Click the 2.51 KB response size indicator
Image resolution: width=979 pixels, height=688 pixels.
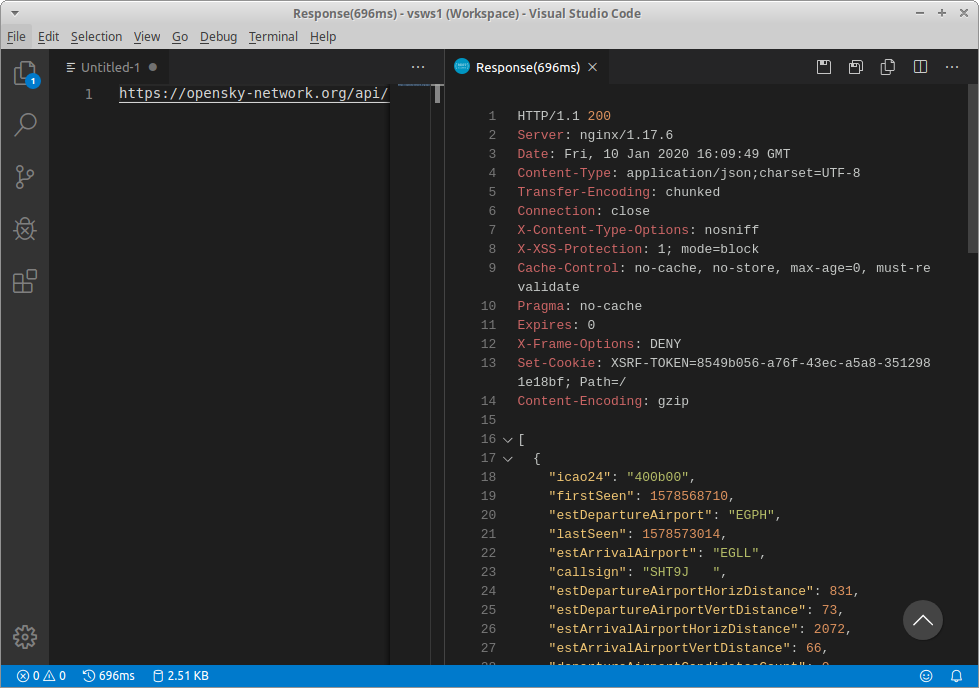(180, 675)
